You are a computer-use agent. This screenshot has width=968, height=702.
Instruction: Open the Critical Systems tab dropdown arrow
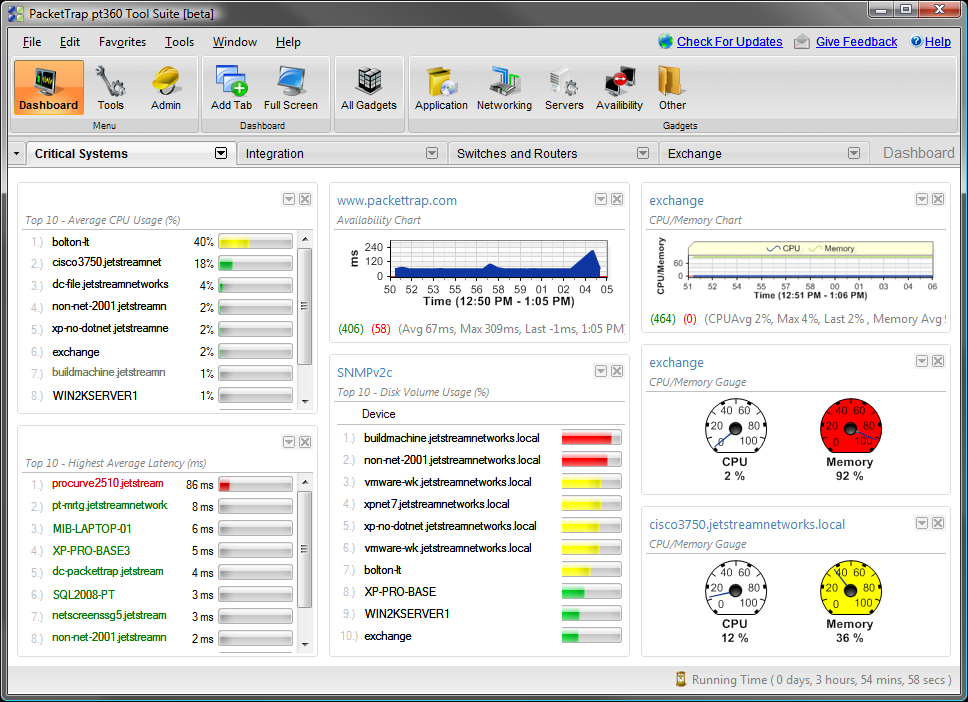pyautogui.click(x=221, y=153)
